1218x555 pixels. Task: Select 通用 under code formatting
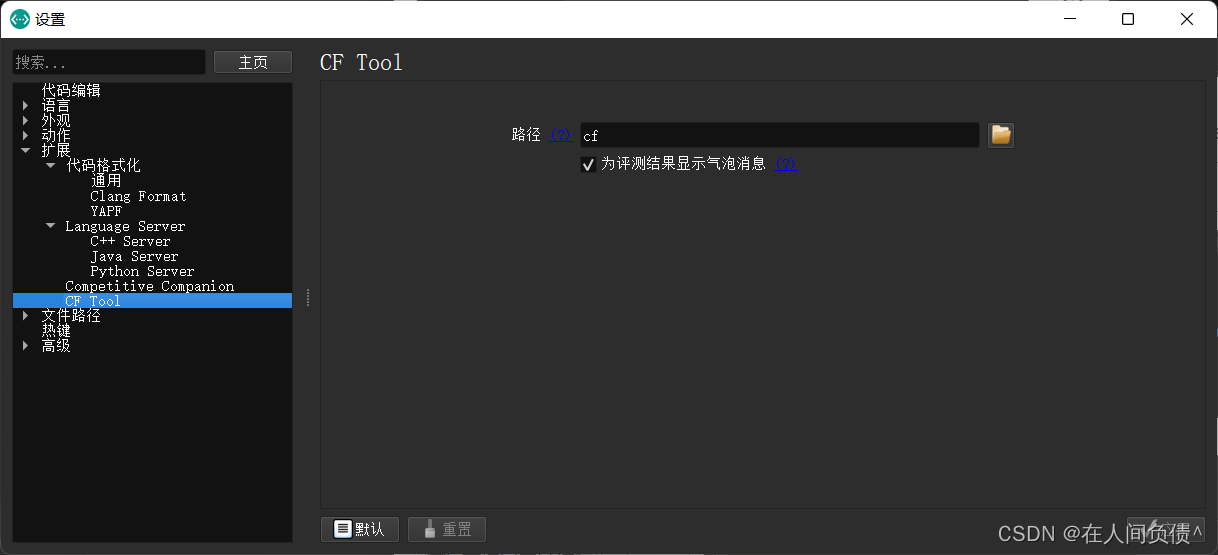(x=106, y=181)
